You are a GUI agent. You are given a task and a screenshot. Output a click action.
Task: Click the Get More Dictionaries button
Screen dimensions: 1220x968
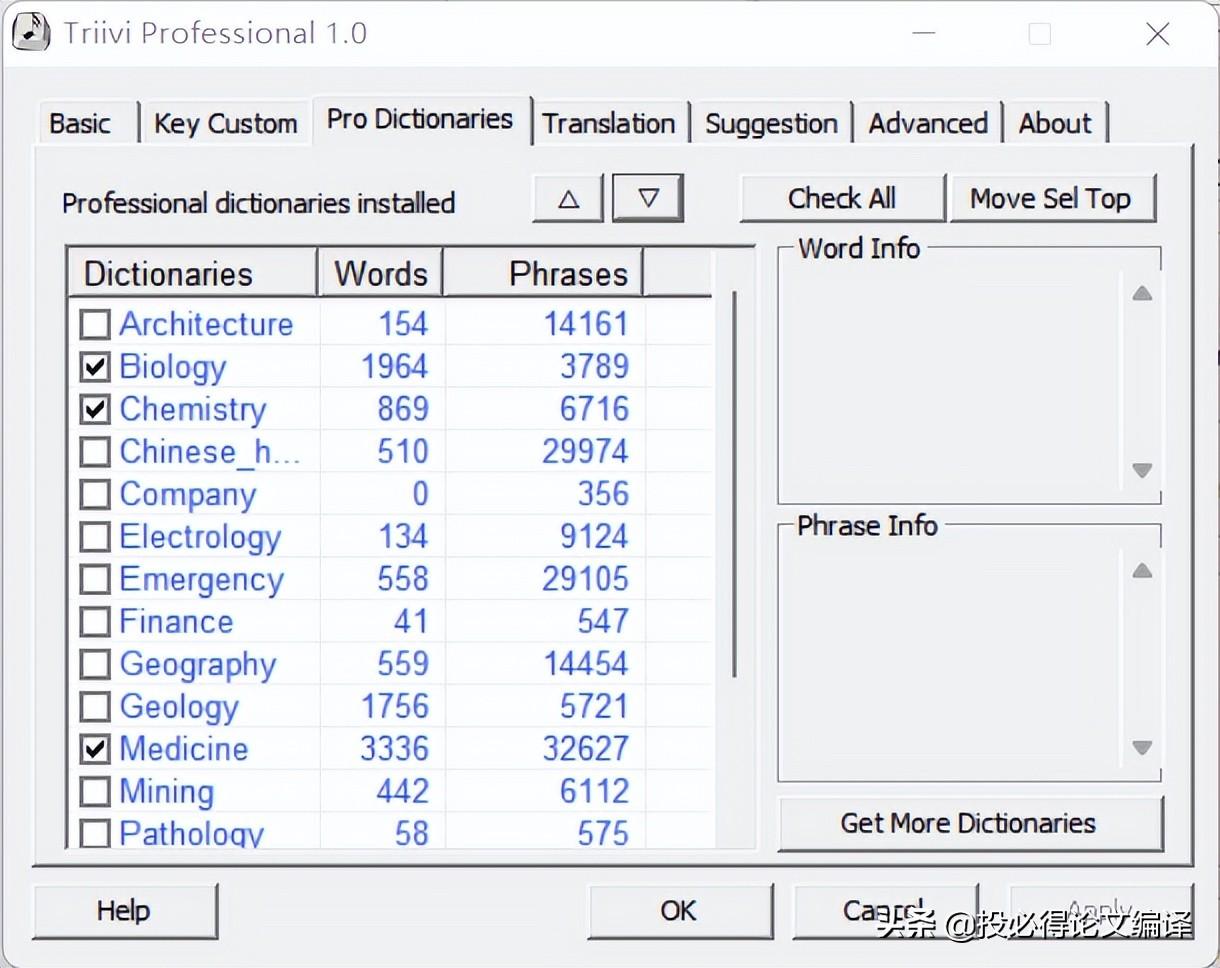(968, 823)
